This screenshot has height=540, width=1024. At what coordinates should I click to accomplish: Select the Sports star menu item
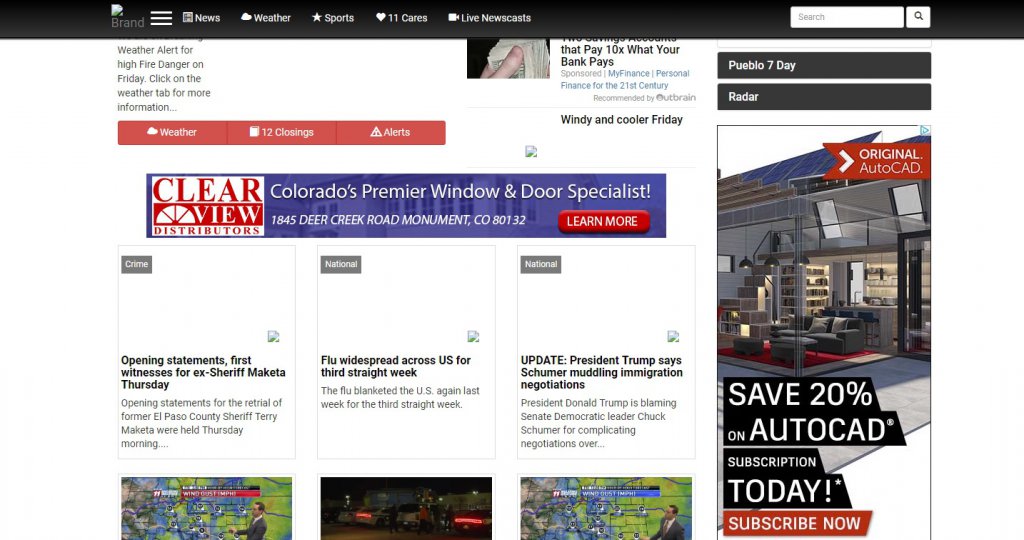333,18
